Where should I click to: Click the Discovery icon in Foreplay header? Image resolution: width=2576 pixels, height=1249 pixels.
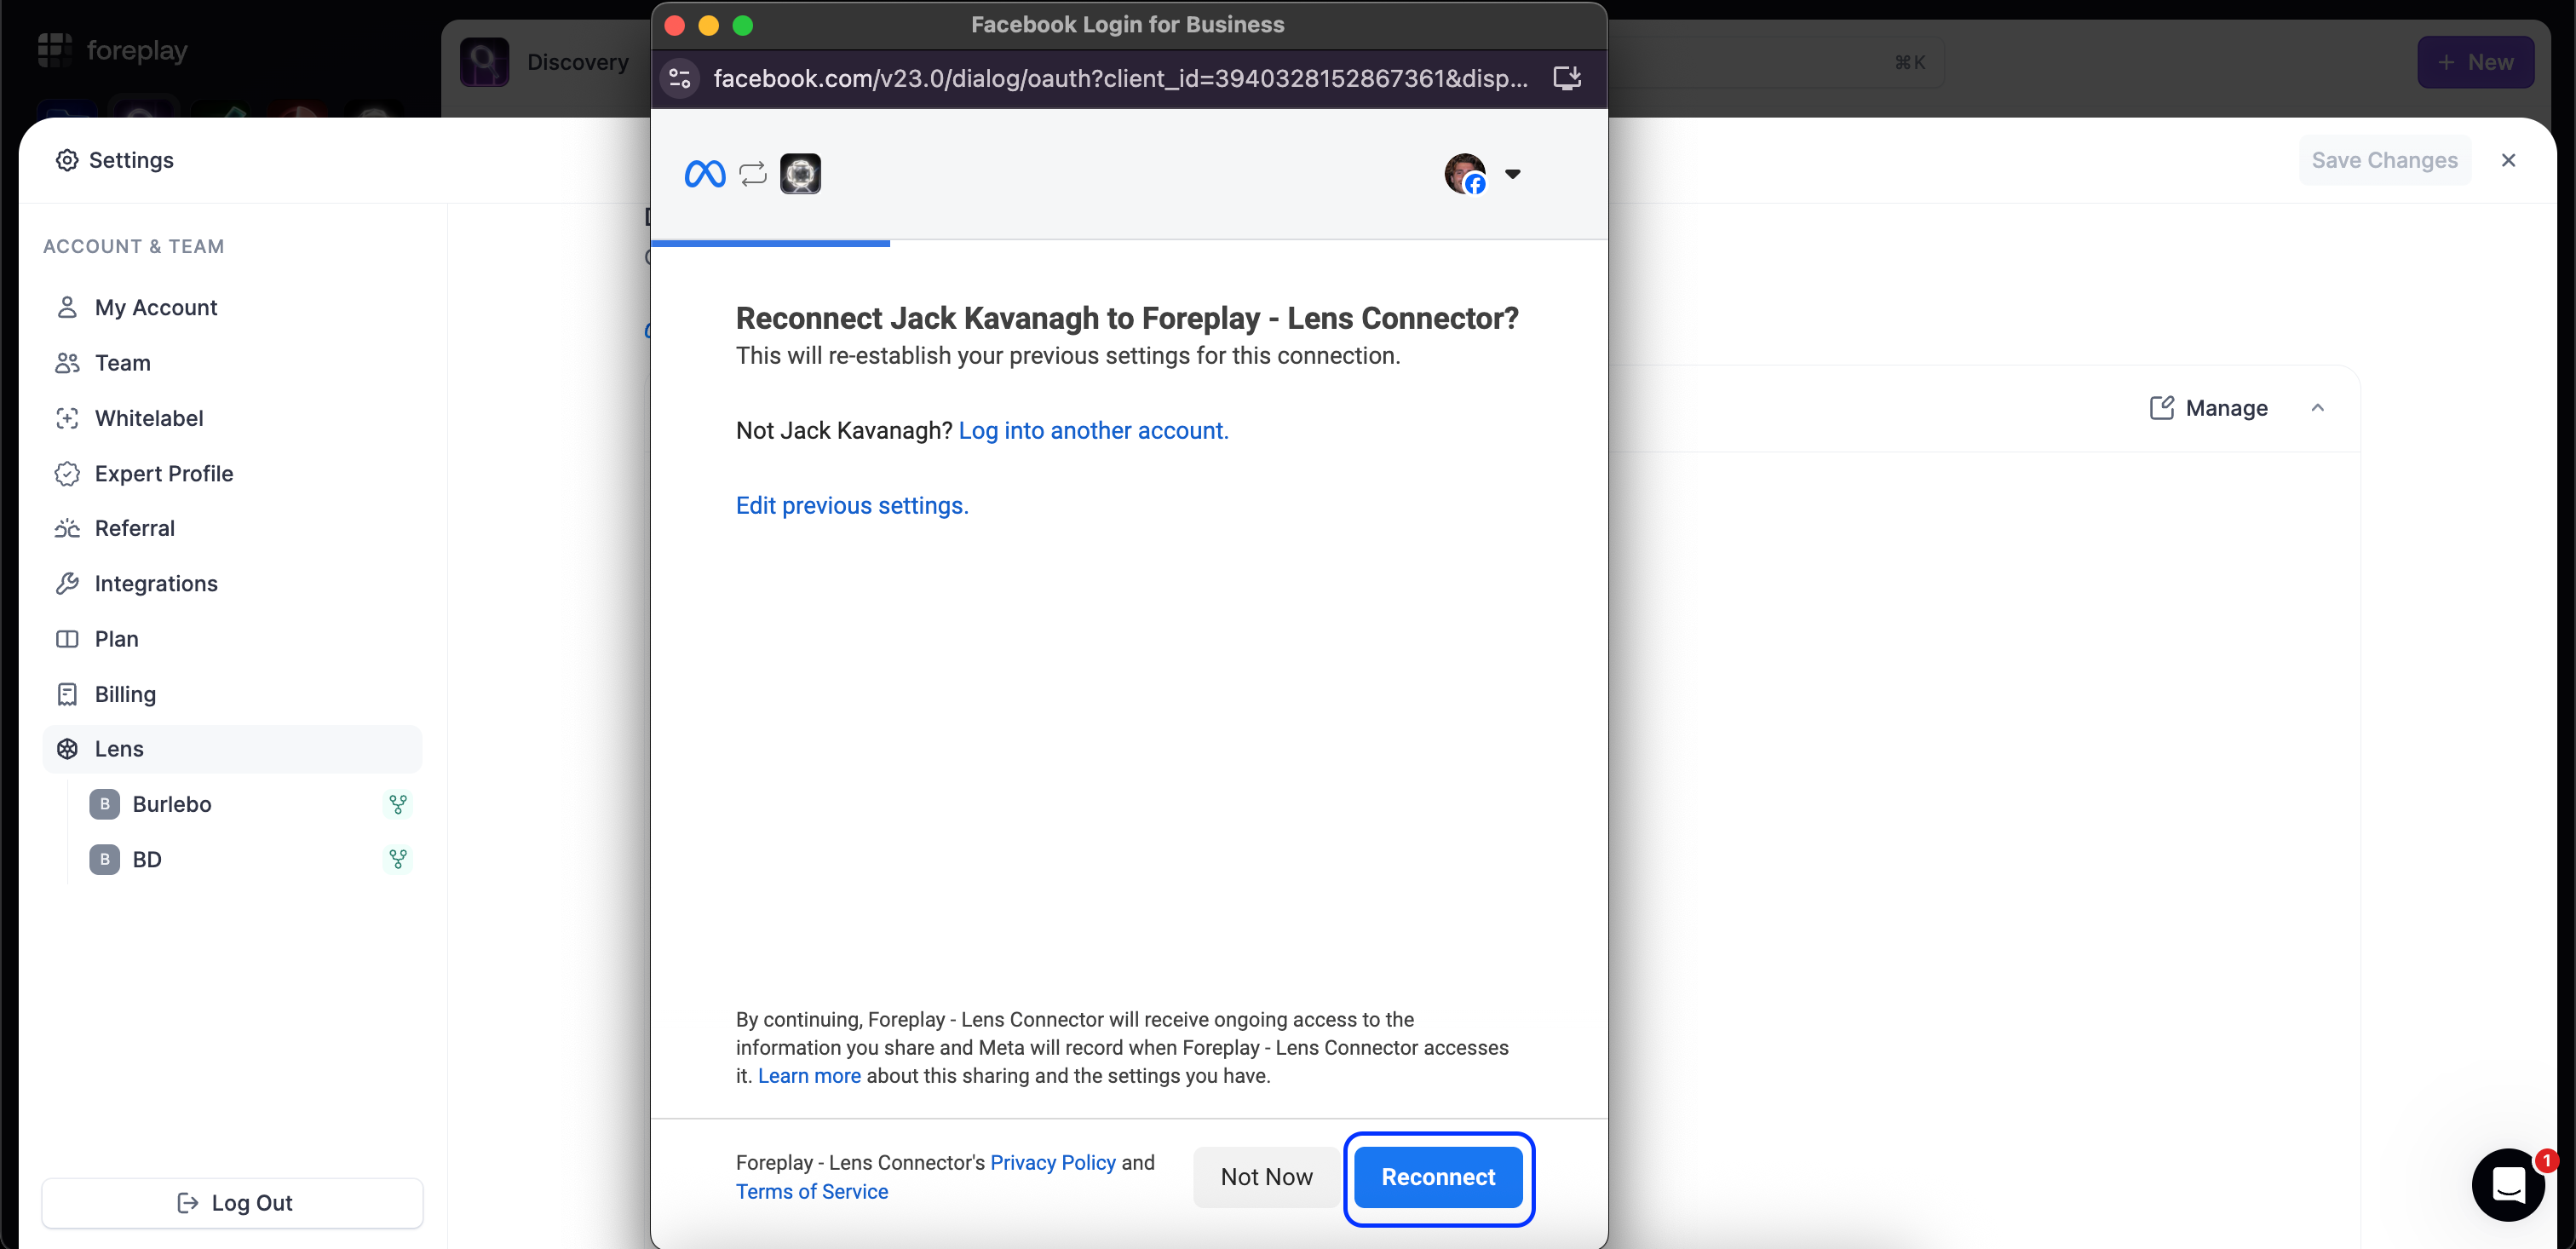click(485, 62)
